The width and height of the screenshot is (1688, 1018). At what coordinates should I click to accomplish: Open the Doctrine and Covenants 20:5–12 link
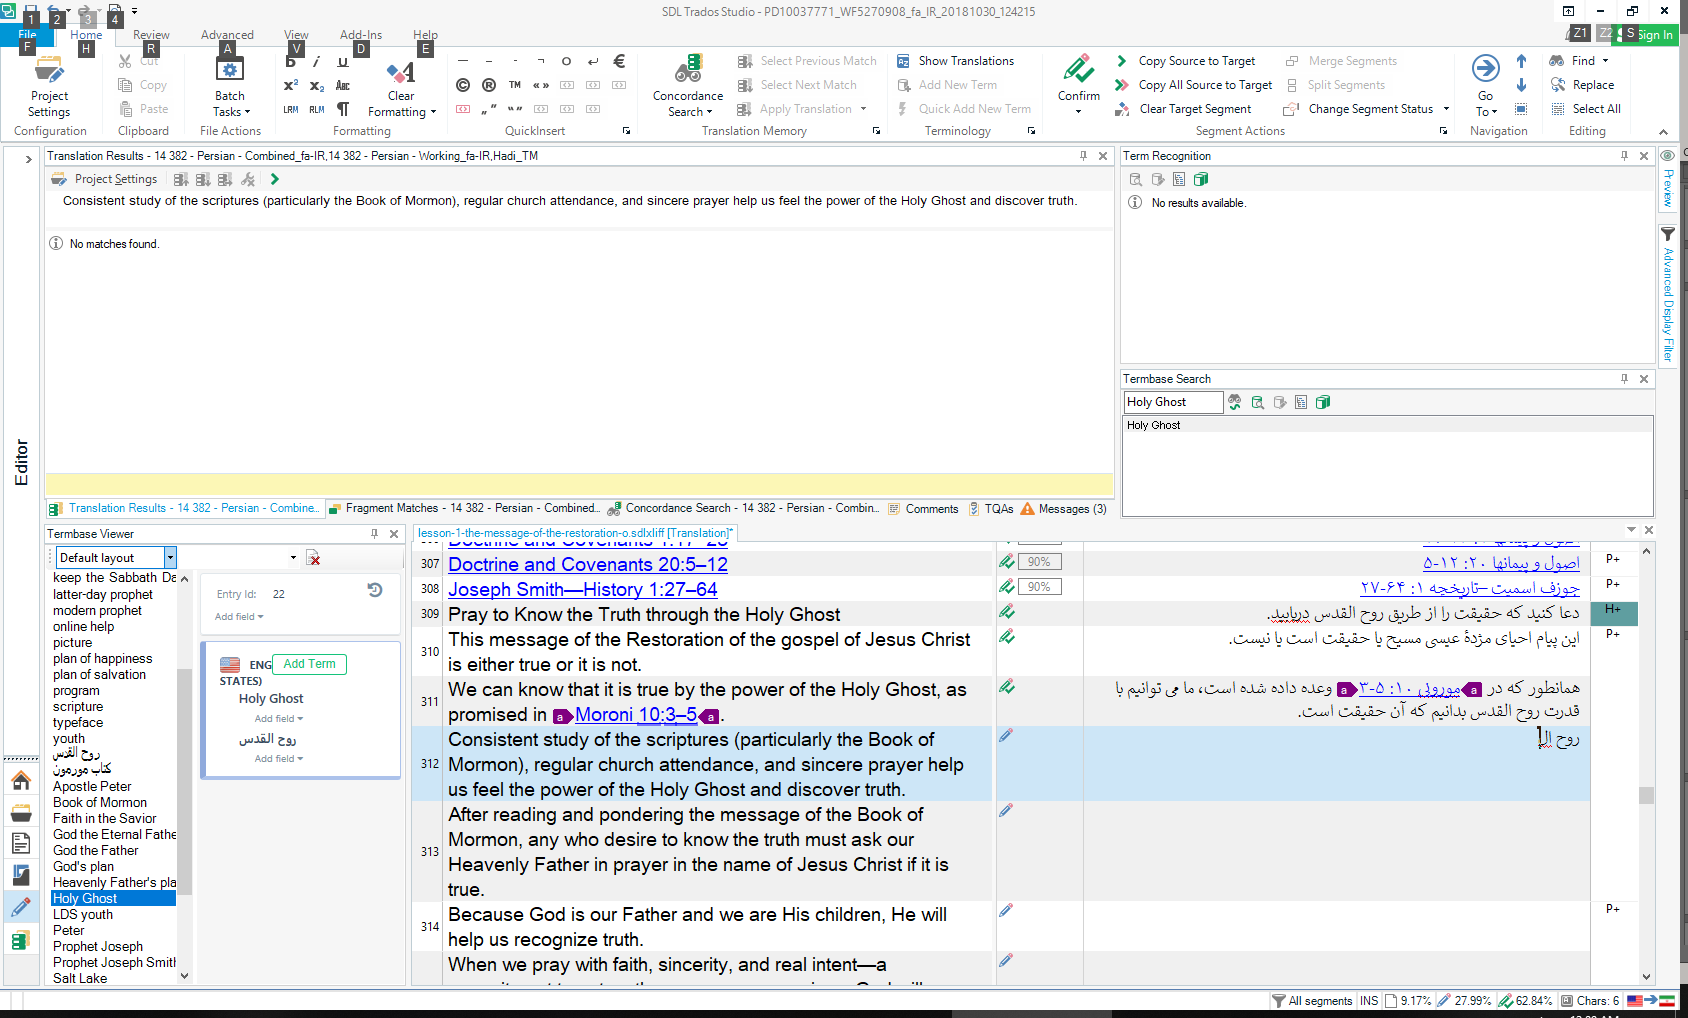(x=587, y=565)
